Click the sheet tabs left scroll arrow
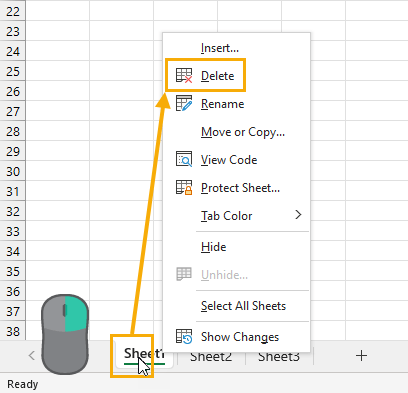The image size is (408, 393). point(32,356)
